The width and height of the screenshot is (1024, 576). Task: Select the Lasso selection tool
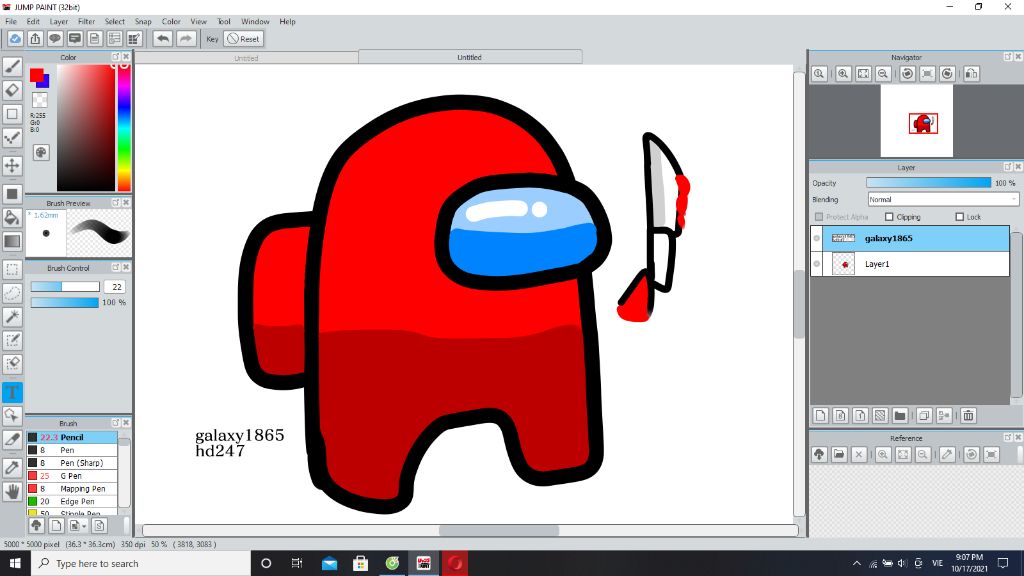pos(12,293)
